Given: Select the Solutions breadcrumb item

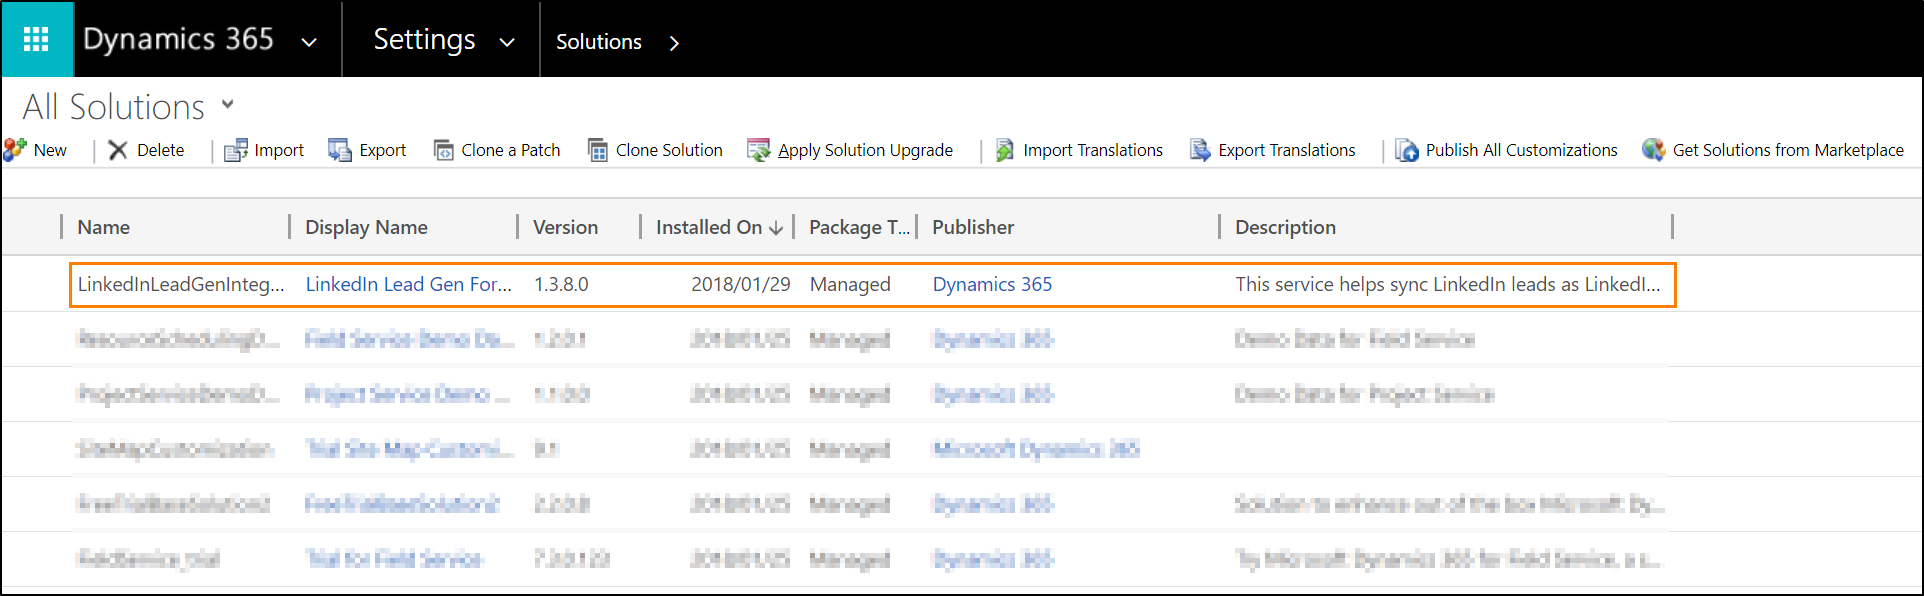Looking at the screenshot, I should [599, 42].
